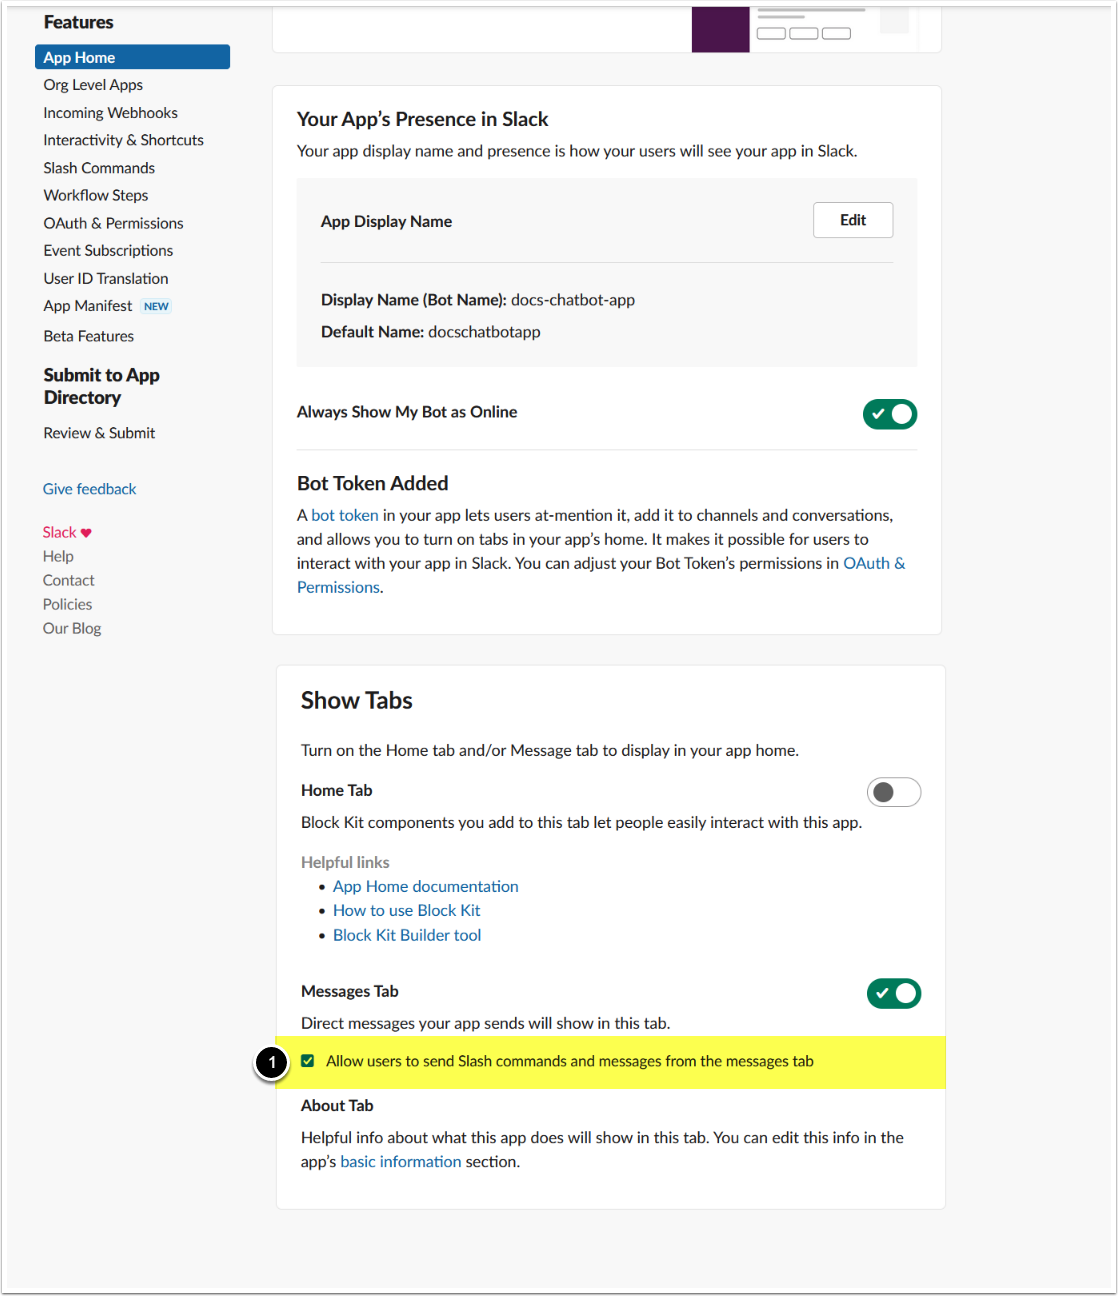Image resolution: width=1118 pixels, height=1296 pixels.
Task: Open the Help link
Action: (x=58, y=556)
